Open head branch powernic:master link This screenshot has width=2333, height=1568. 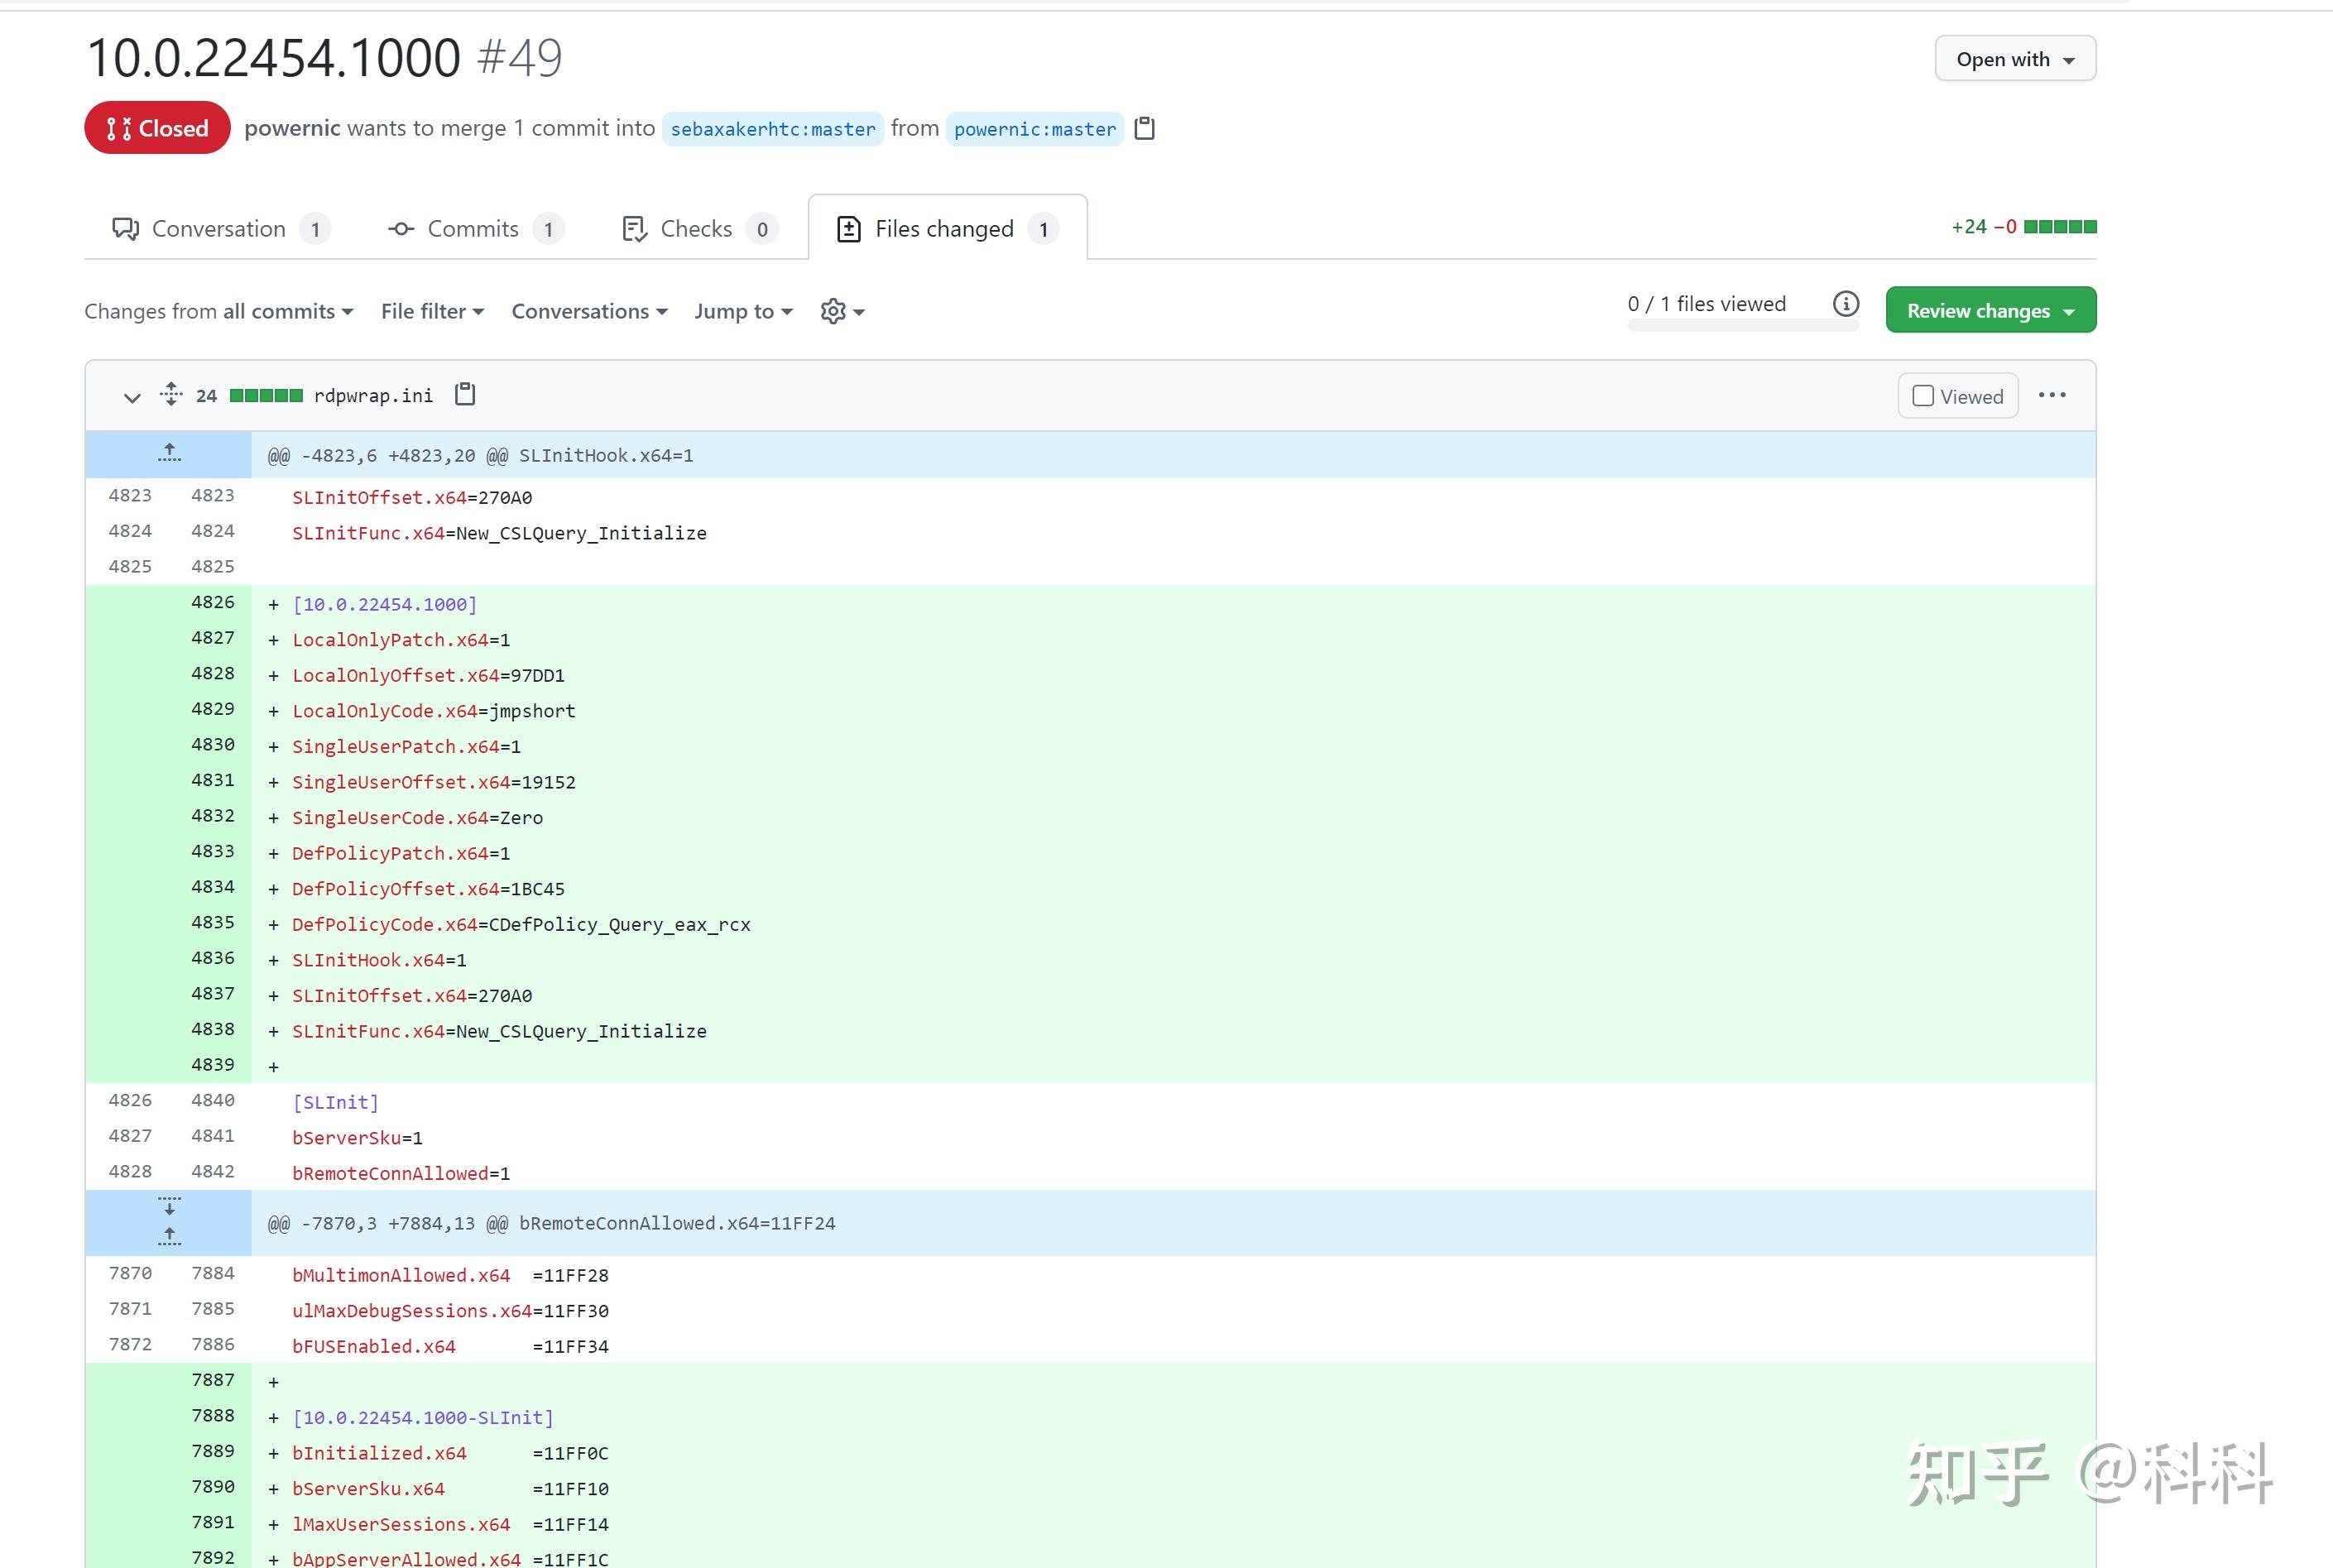1034,129
